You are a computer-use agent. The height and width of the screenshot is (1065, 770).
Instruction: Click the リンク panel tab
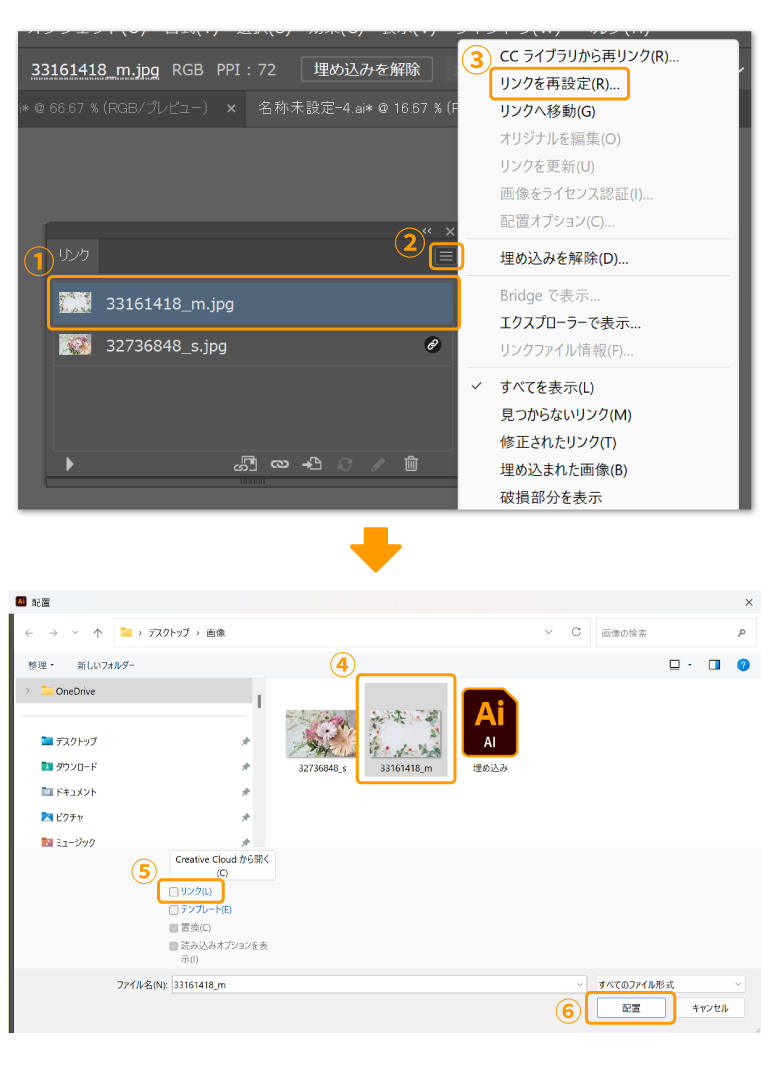74,255
